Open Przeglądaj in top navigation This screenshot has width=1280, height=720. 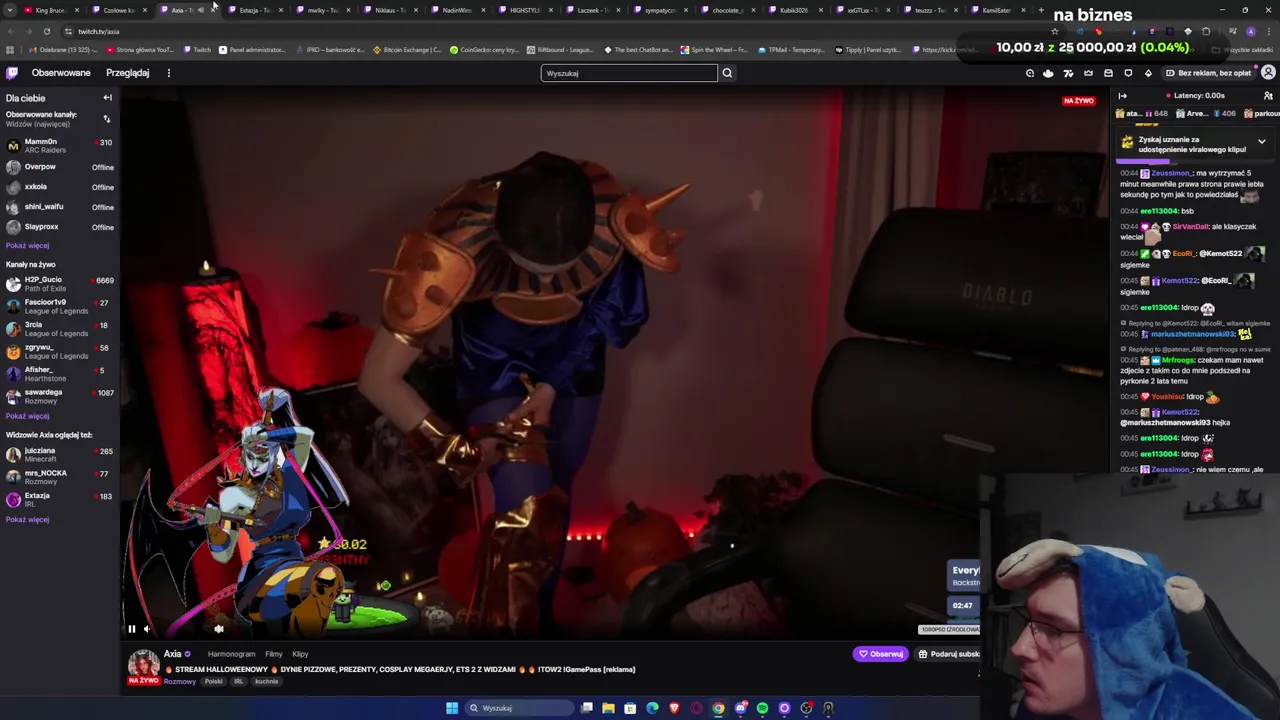click(128, 73)
